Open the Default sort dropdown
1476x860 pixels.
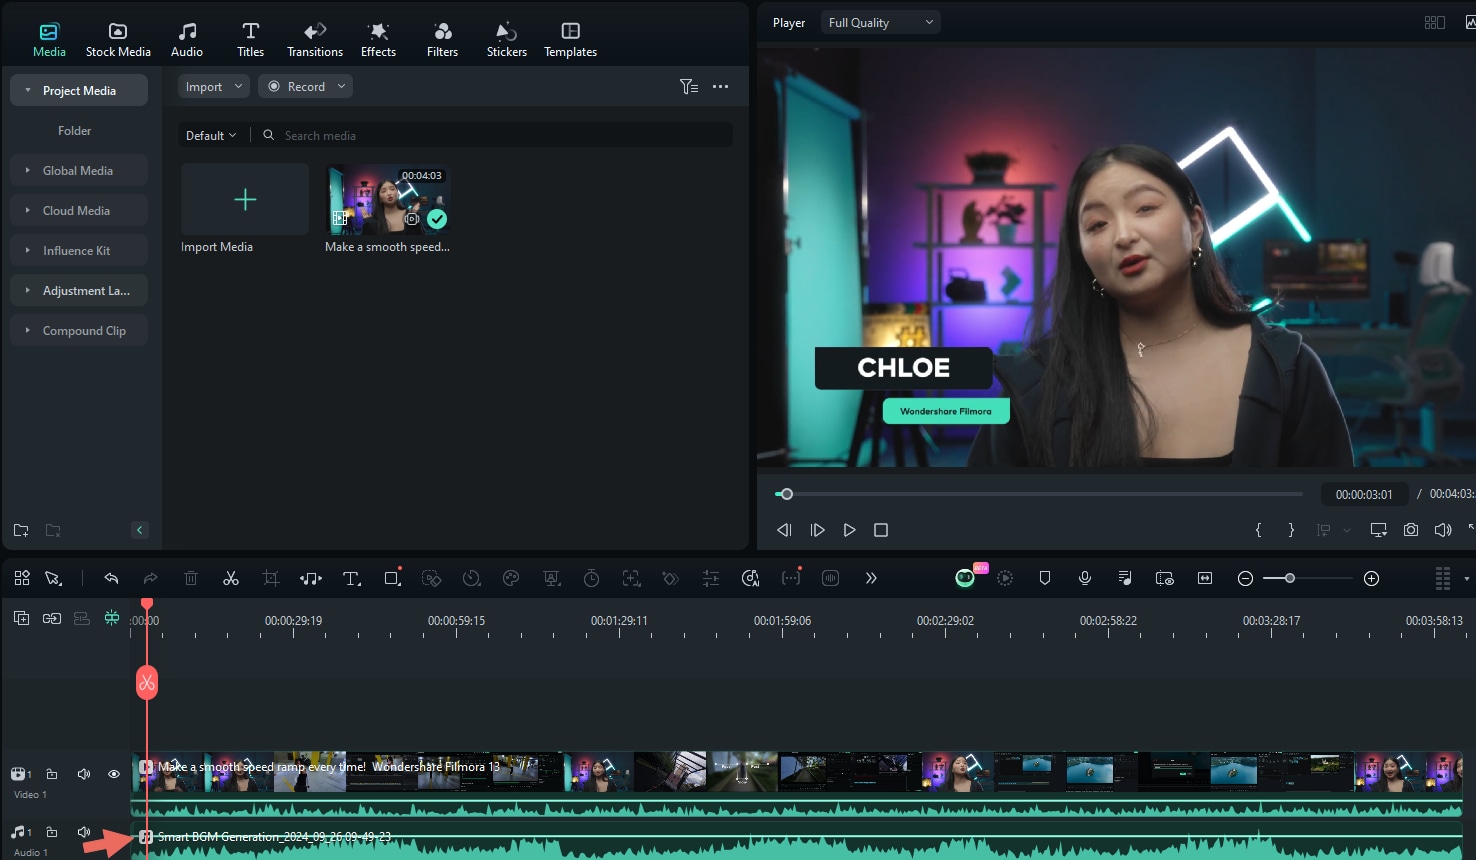[211, 135]
